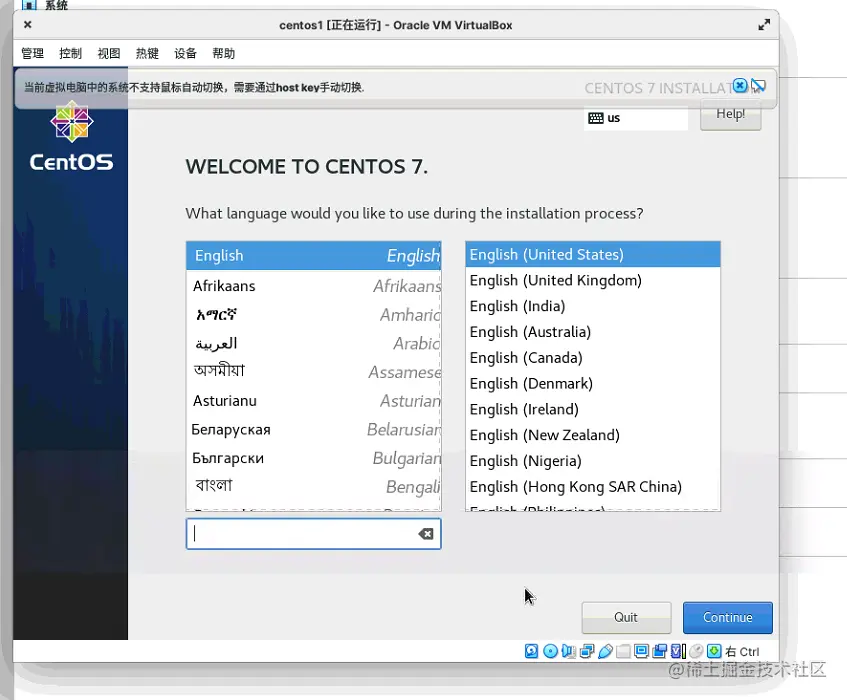Dismiss the mouse capture notification
The height and width of the screenshot is (700, 847).
[740, 85]
